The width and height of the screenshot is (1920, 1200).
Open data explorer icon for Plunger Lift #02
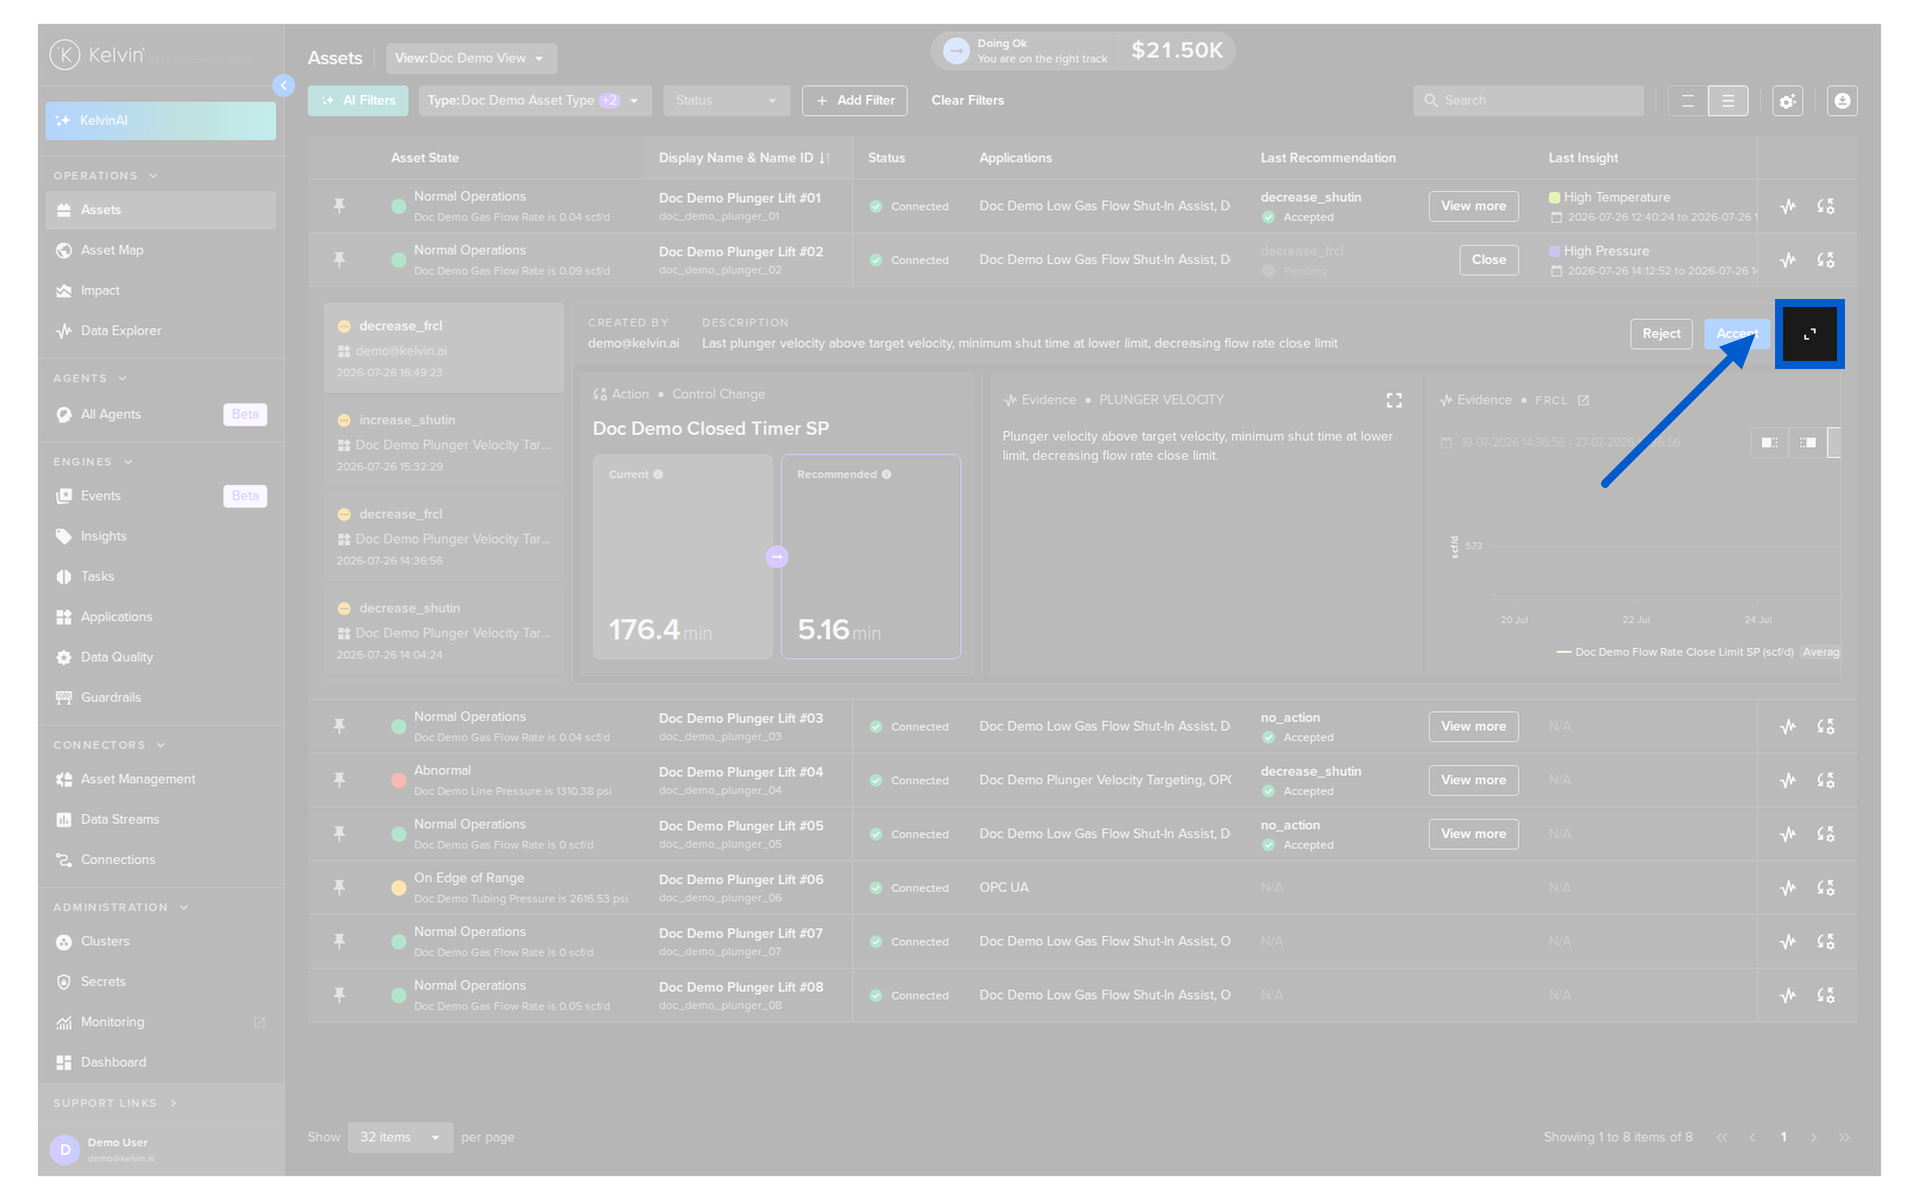point(1788,260)
